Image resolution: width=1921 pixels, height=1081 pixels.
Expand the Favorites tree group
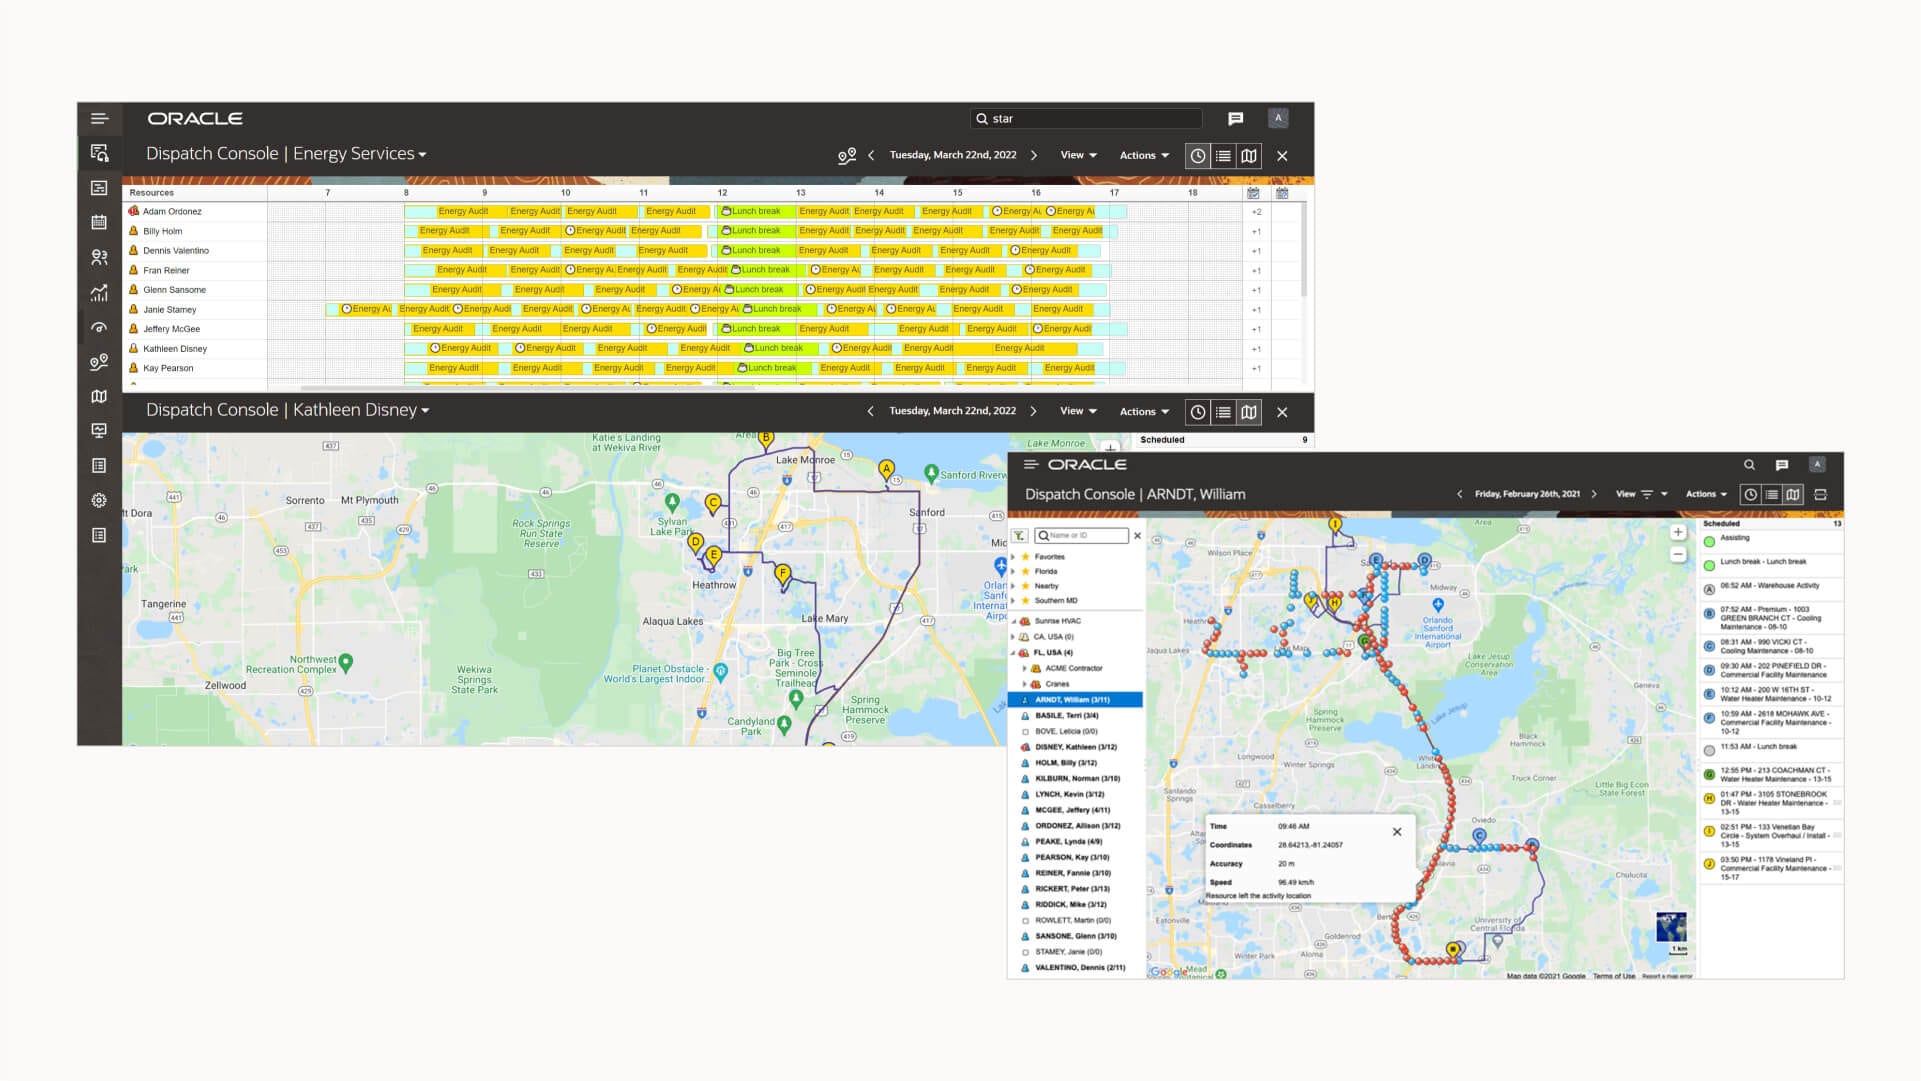[x=1014, y=557]
